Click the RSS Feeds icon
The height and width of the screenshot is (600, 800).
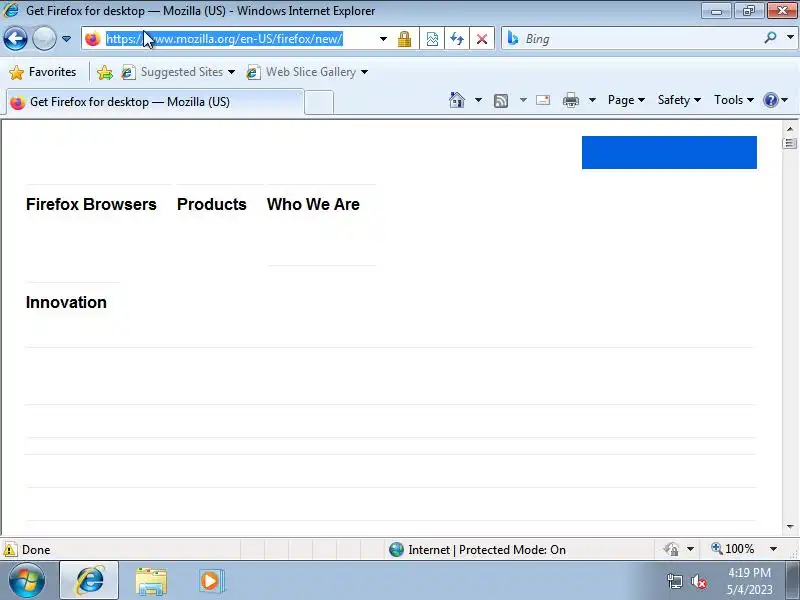tap(501, 101)
